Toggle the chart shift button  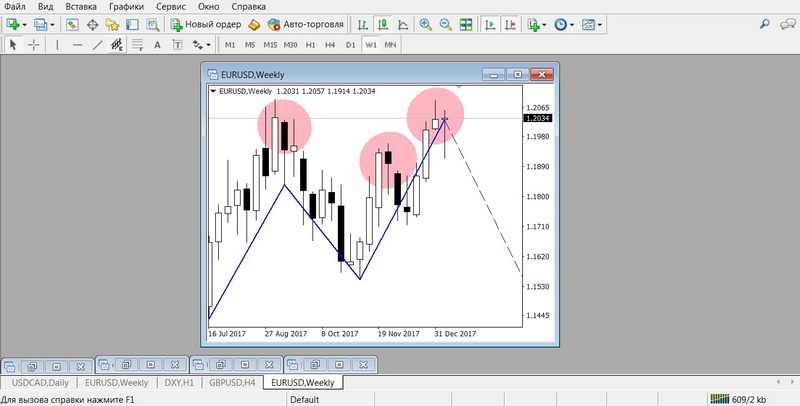click(x=509, y=24)
